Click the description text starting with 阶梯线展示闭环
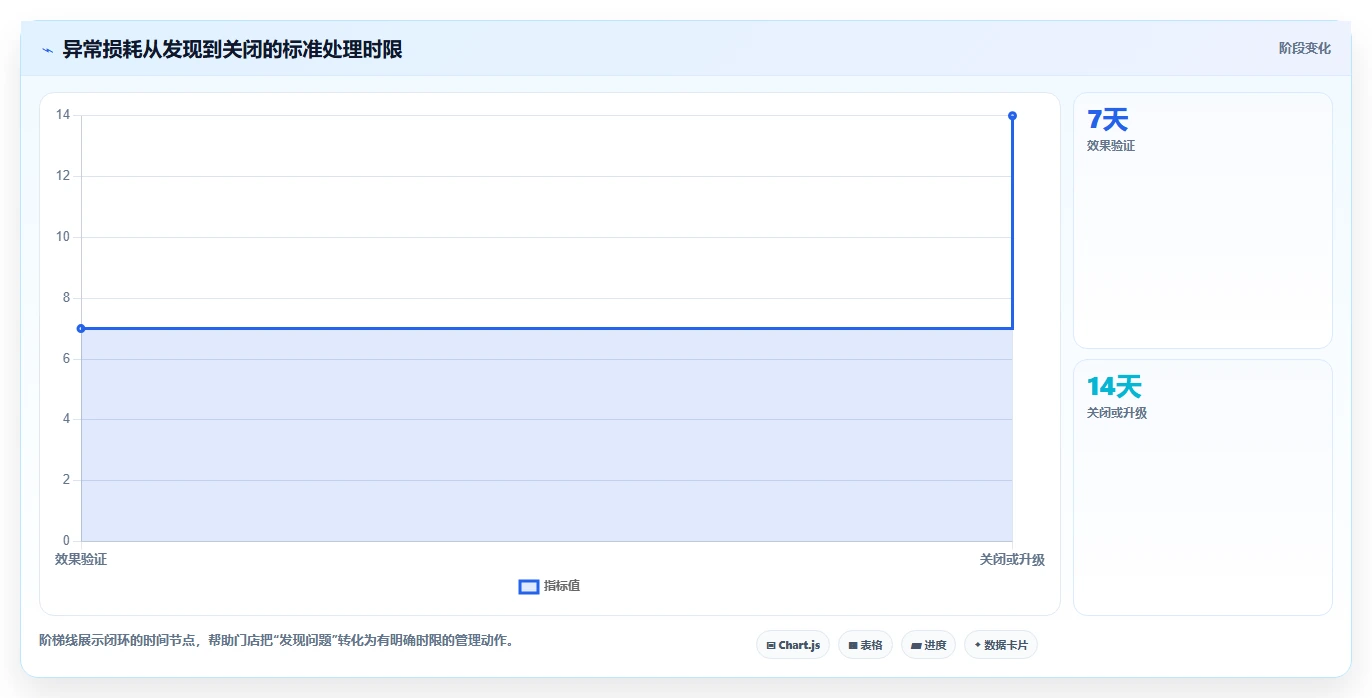 pos(276,640)
